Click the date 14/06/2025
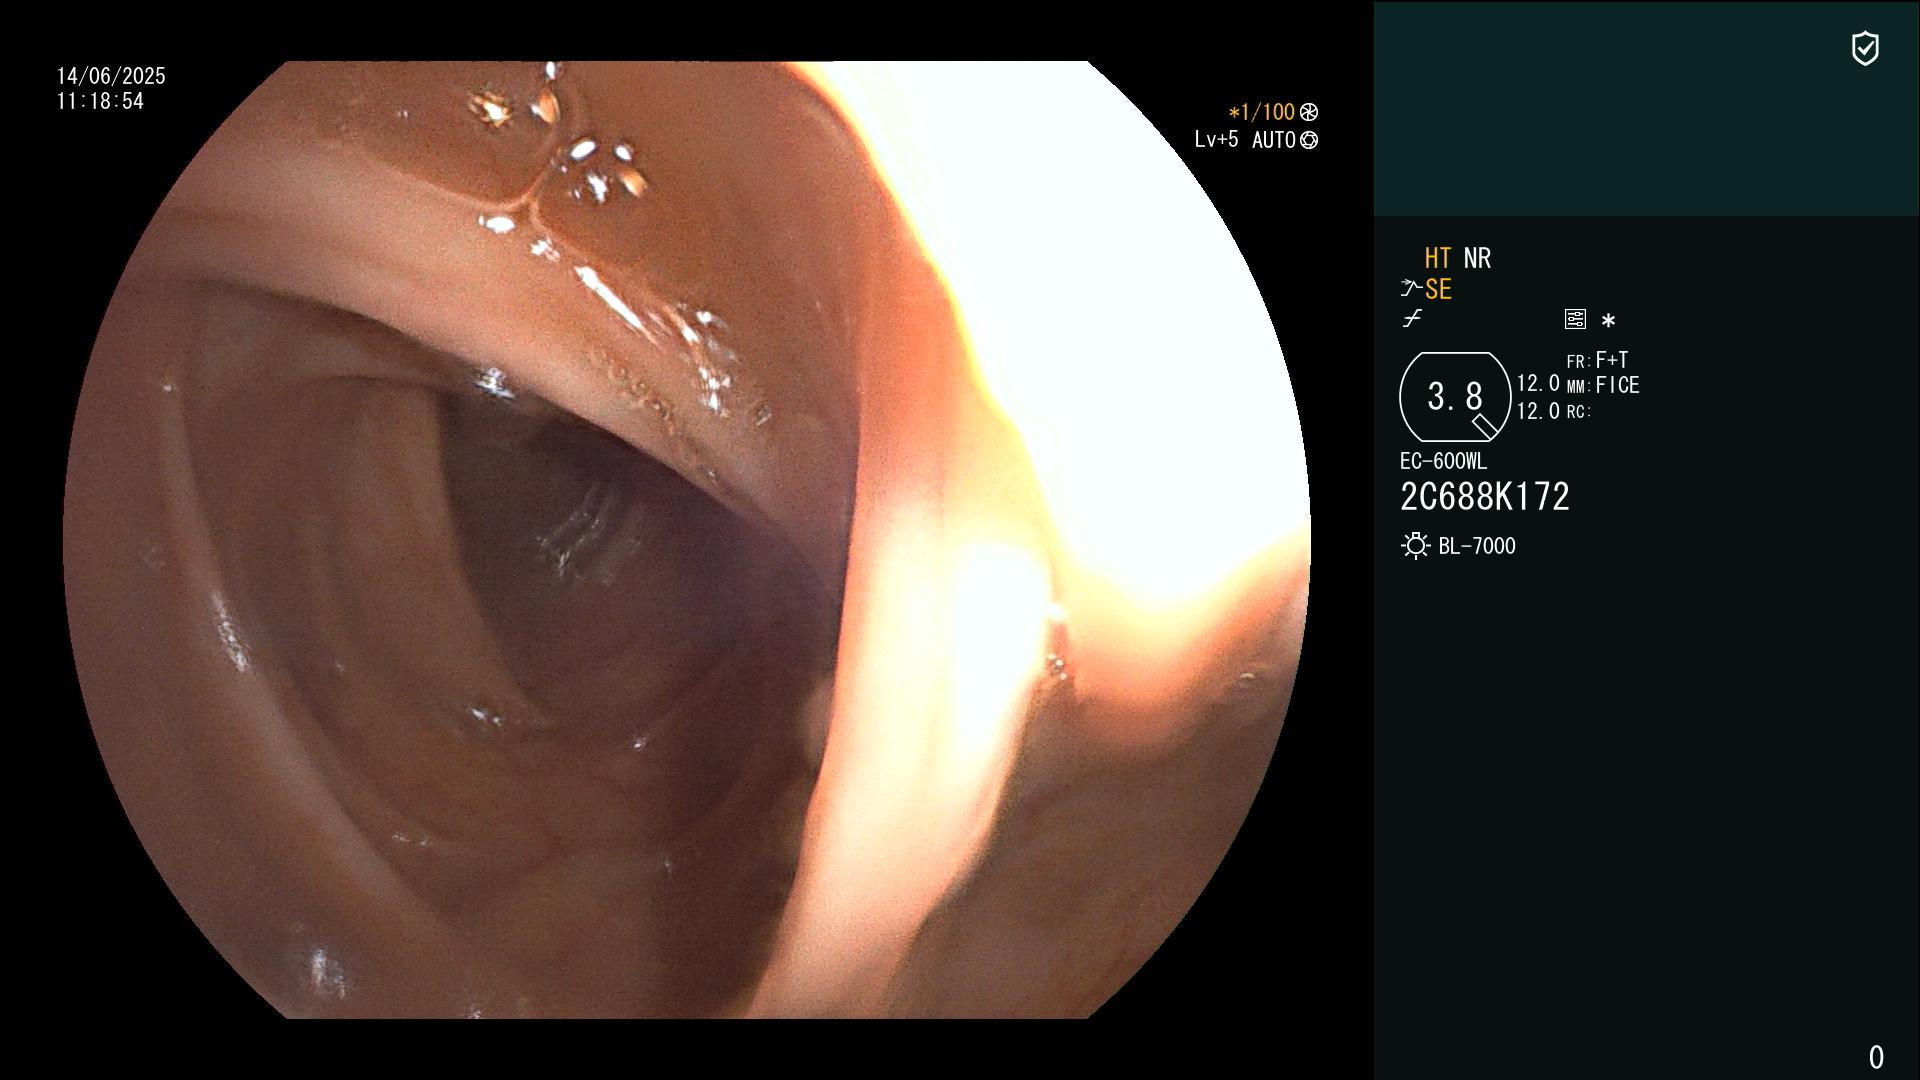 click(x=111, y=76)
